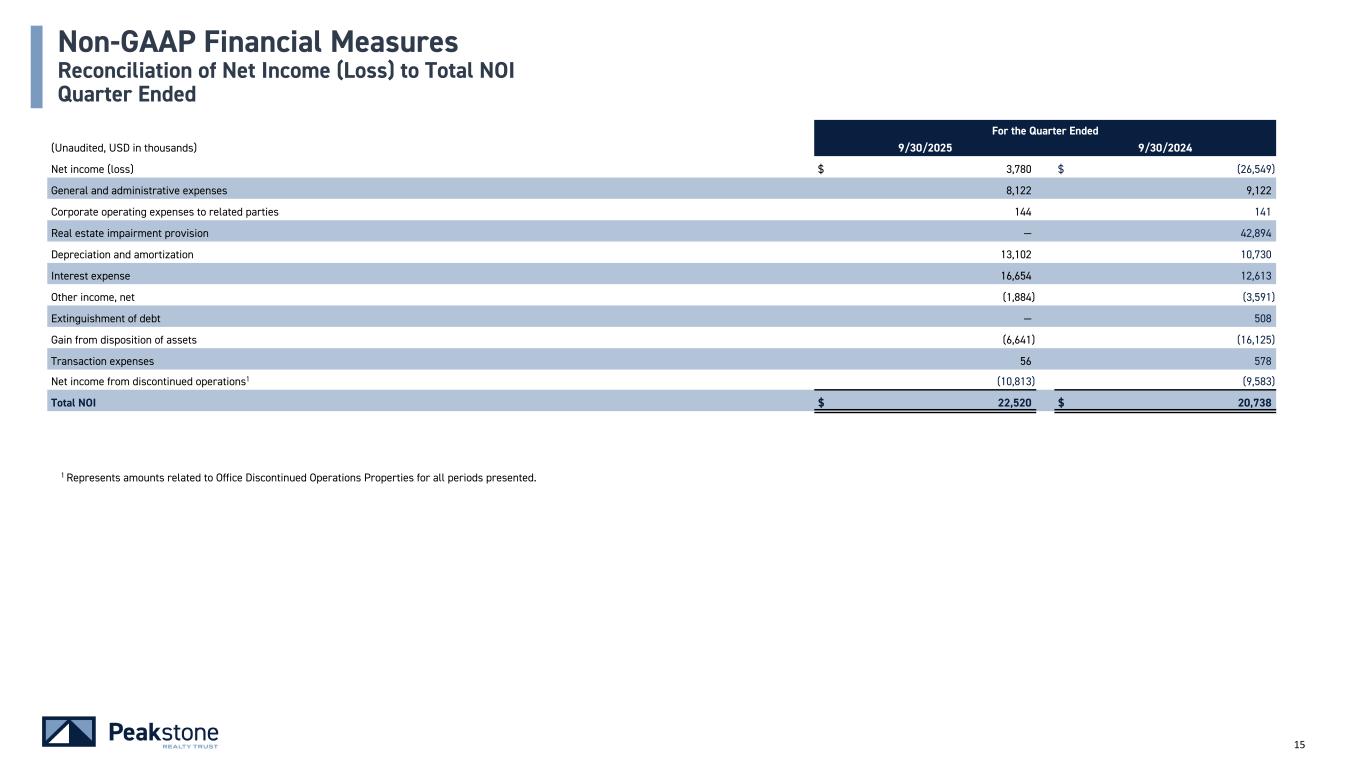The width and height of the screenshot is (1365, 768).
Task: Select the Depreciation and amortization label
Action: 122,255
